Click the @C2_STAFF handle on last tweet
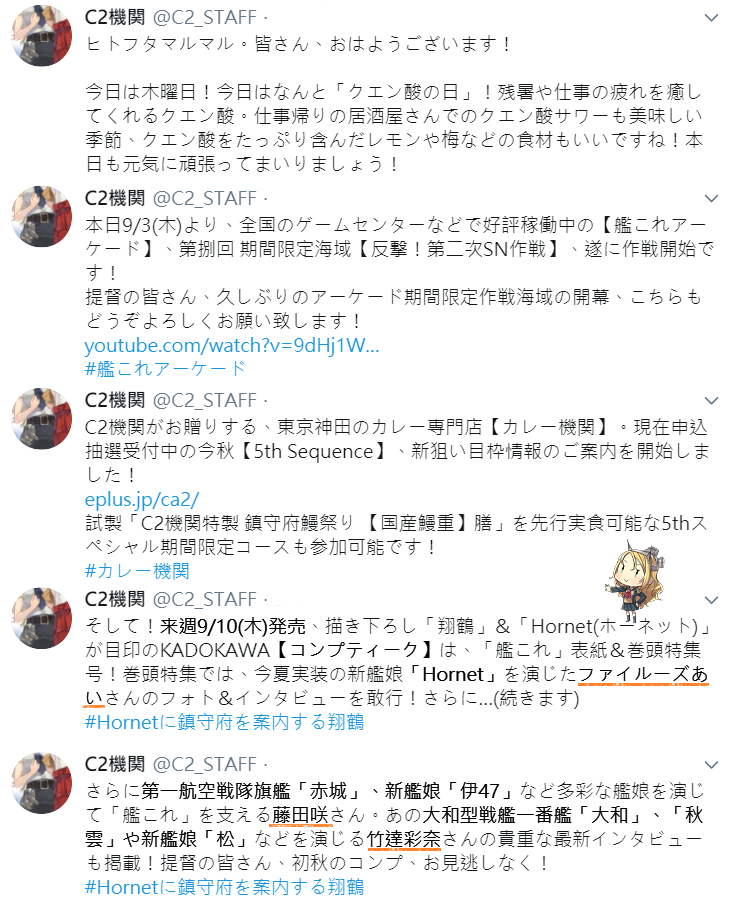731x909 pixels. 205,765
